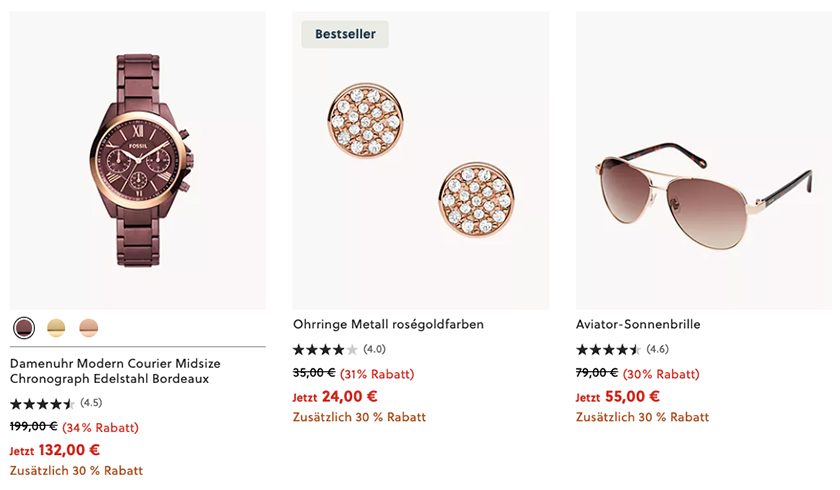The height and width of the screenshot is (490, 840).
Task: Choose the gold color swatch
Action: [x=56, y=328]
